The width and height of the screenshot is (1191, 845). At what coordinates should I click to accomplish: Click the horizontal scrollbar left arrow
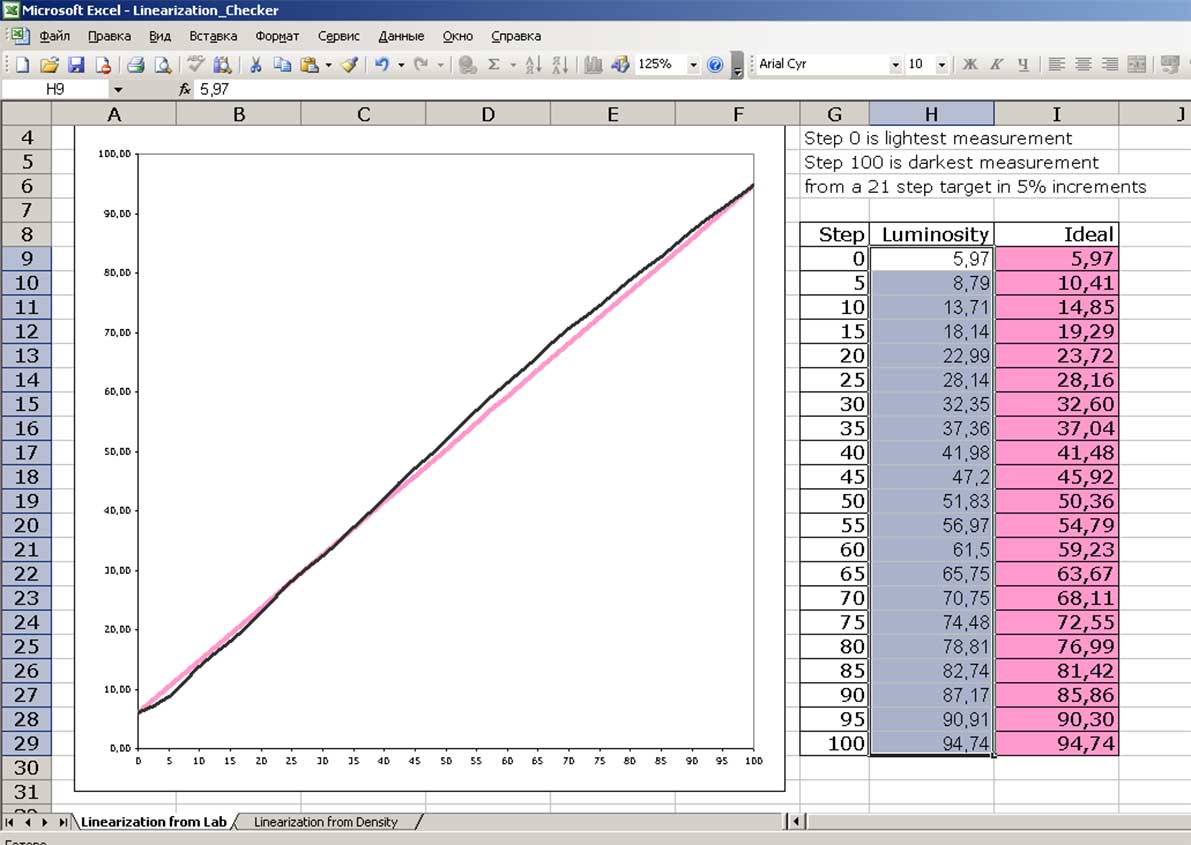point(796,821)
